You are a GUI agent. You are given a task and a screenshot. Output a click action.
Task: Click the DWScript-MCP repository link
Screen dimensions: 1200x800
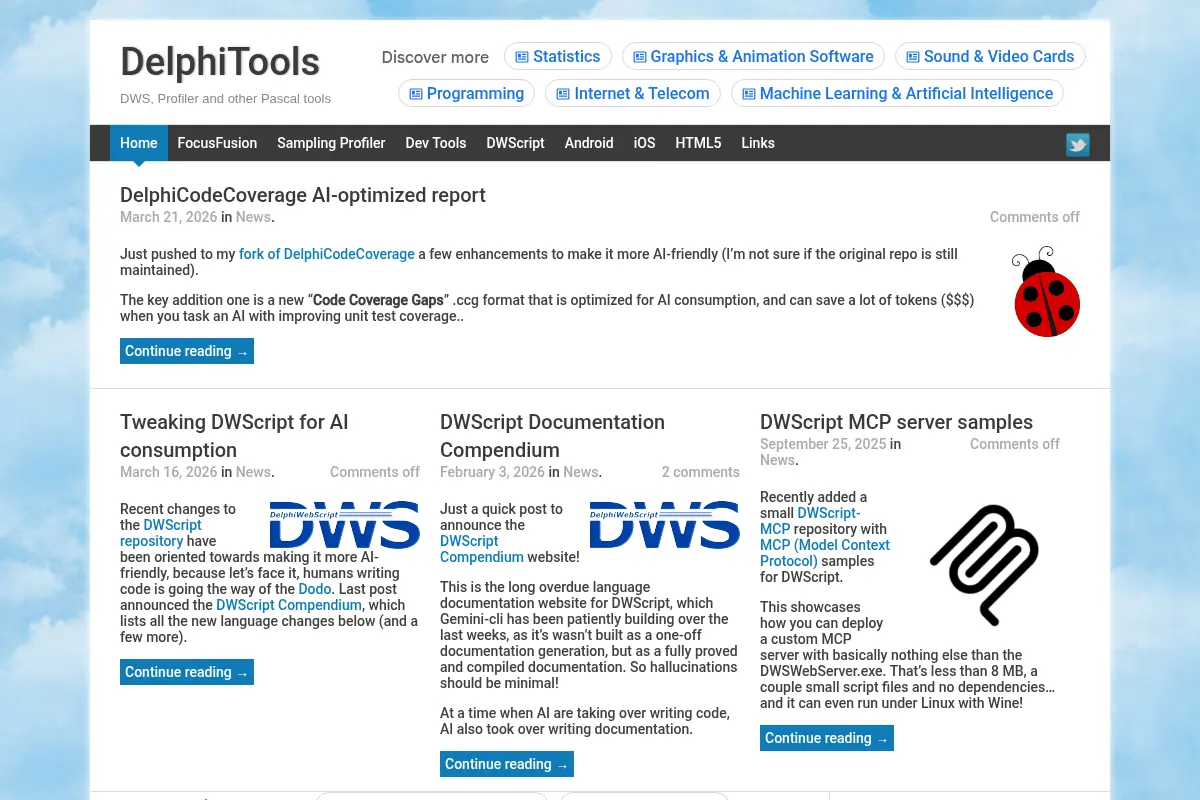pyautogui.click(x=810, y=521)
